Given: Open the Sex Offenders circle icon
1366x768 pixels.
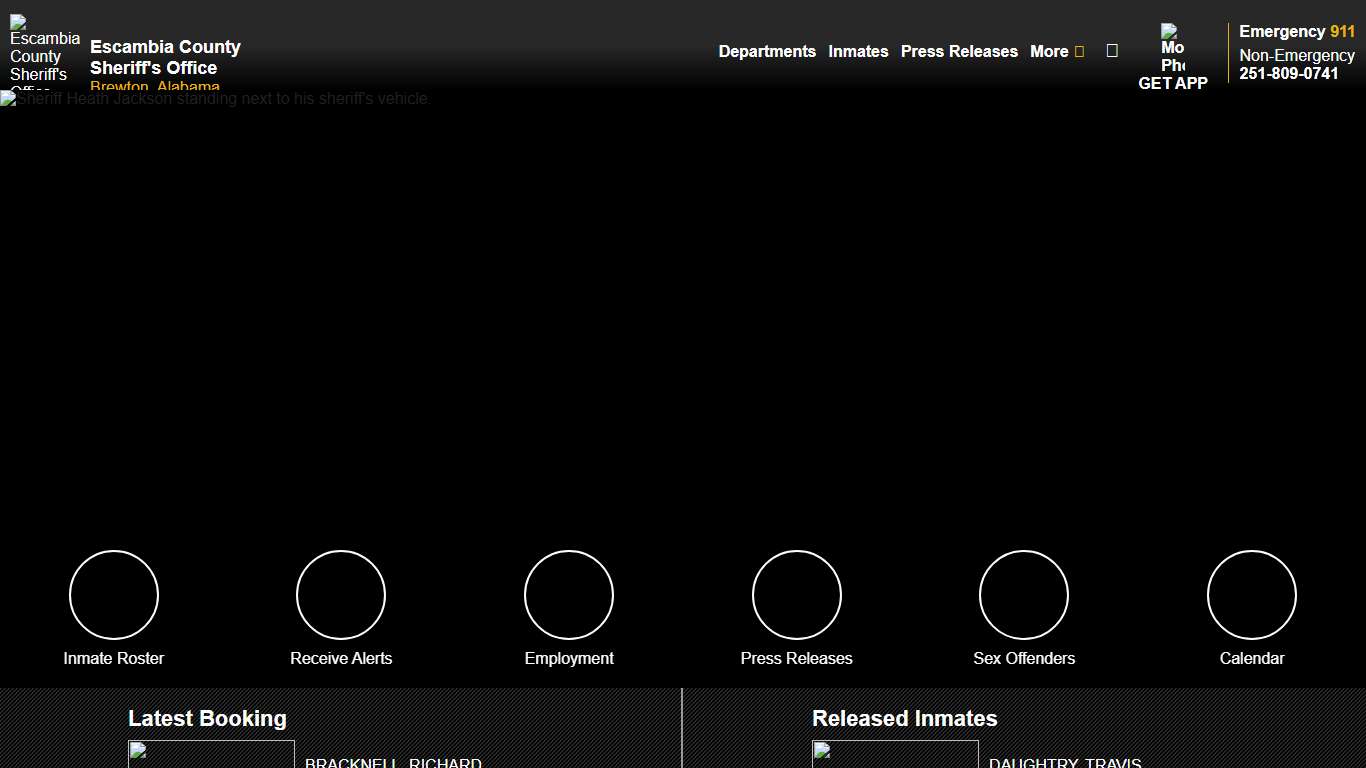Looking at the screenshot, I should tap(1024, 595).
